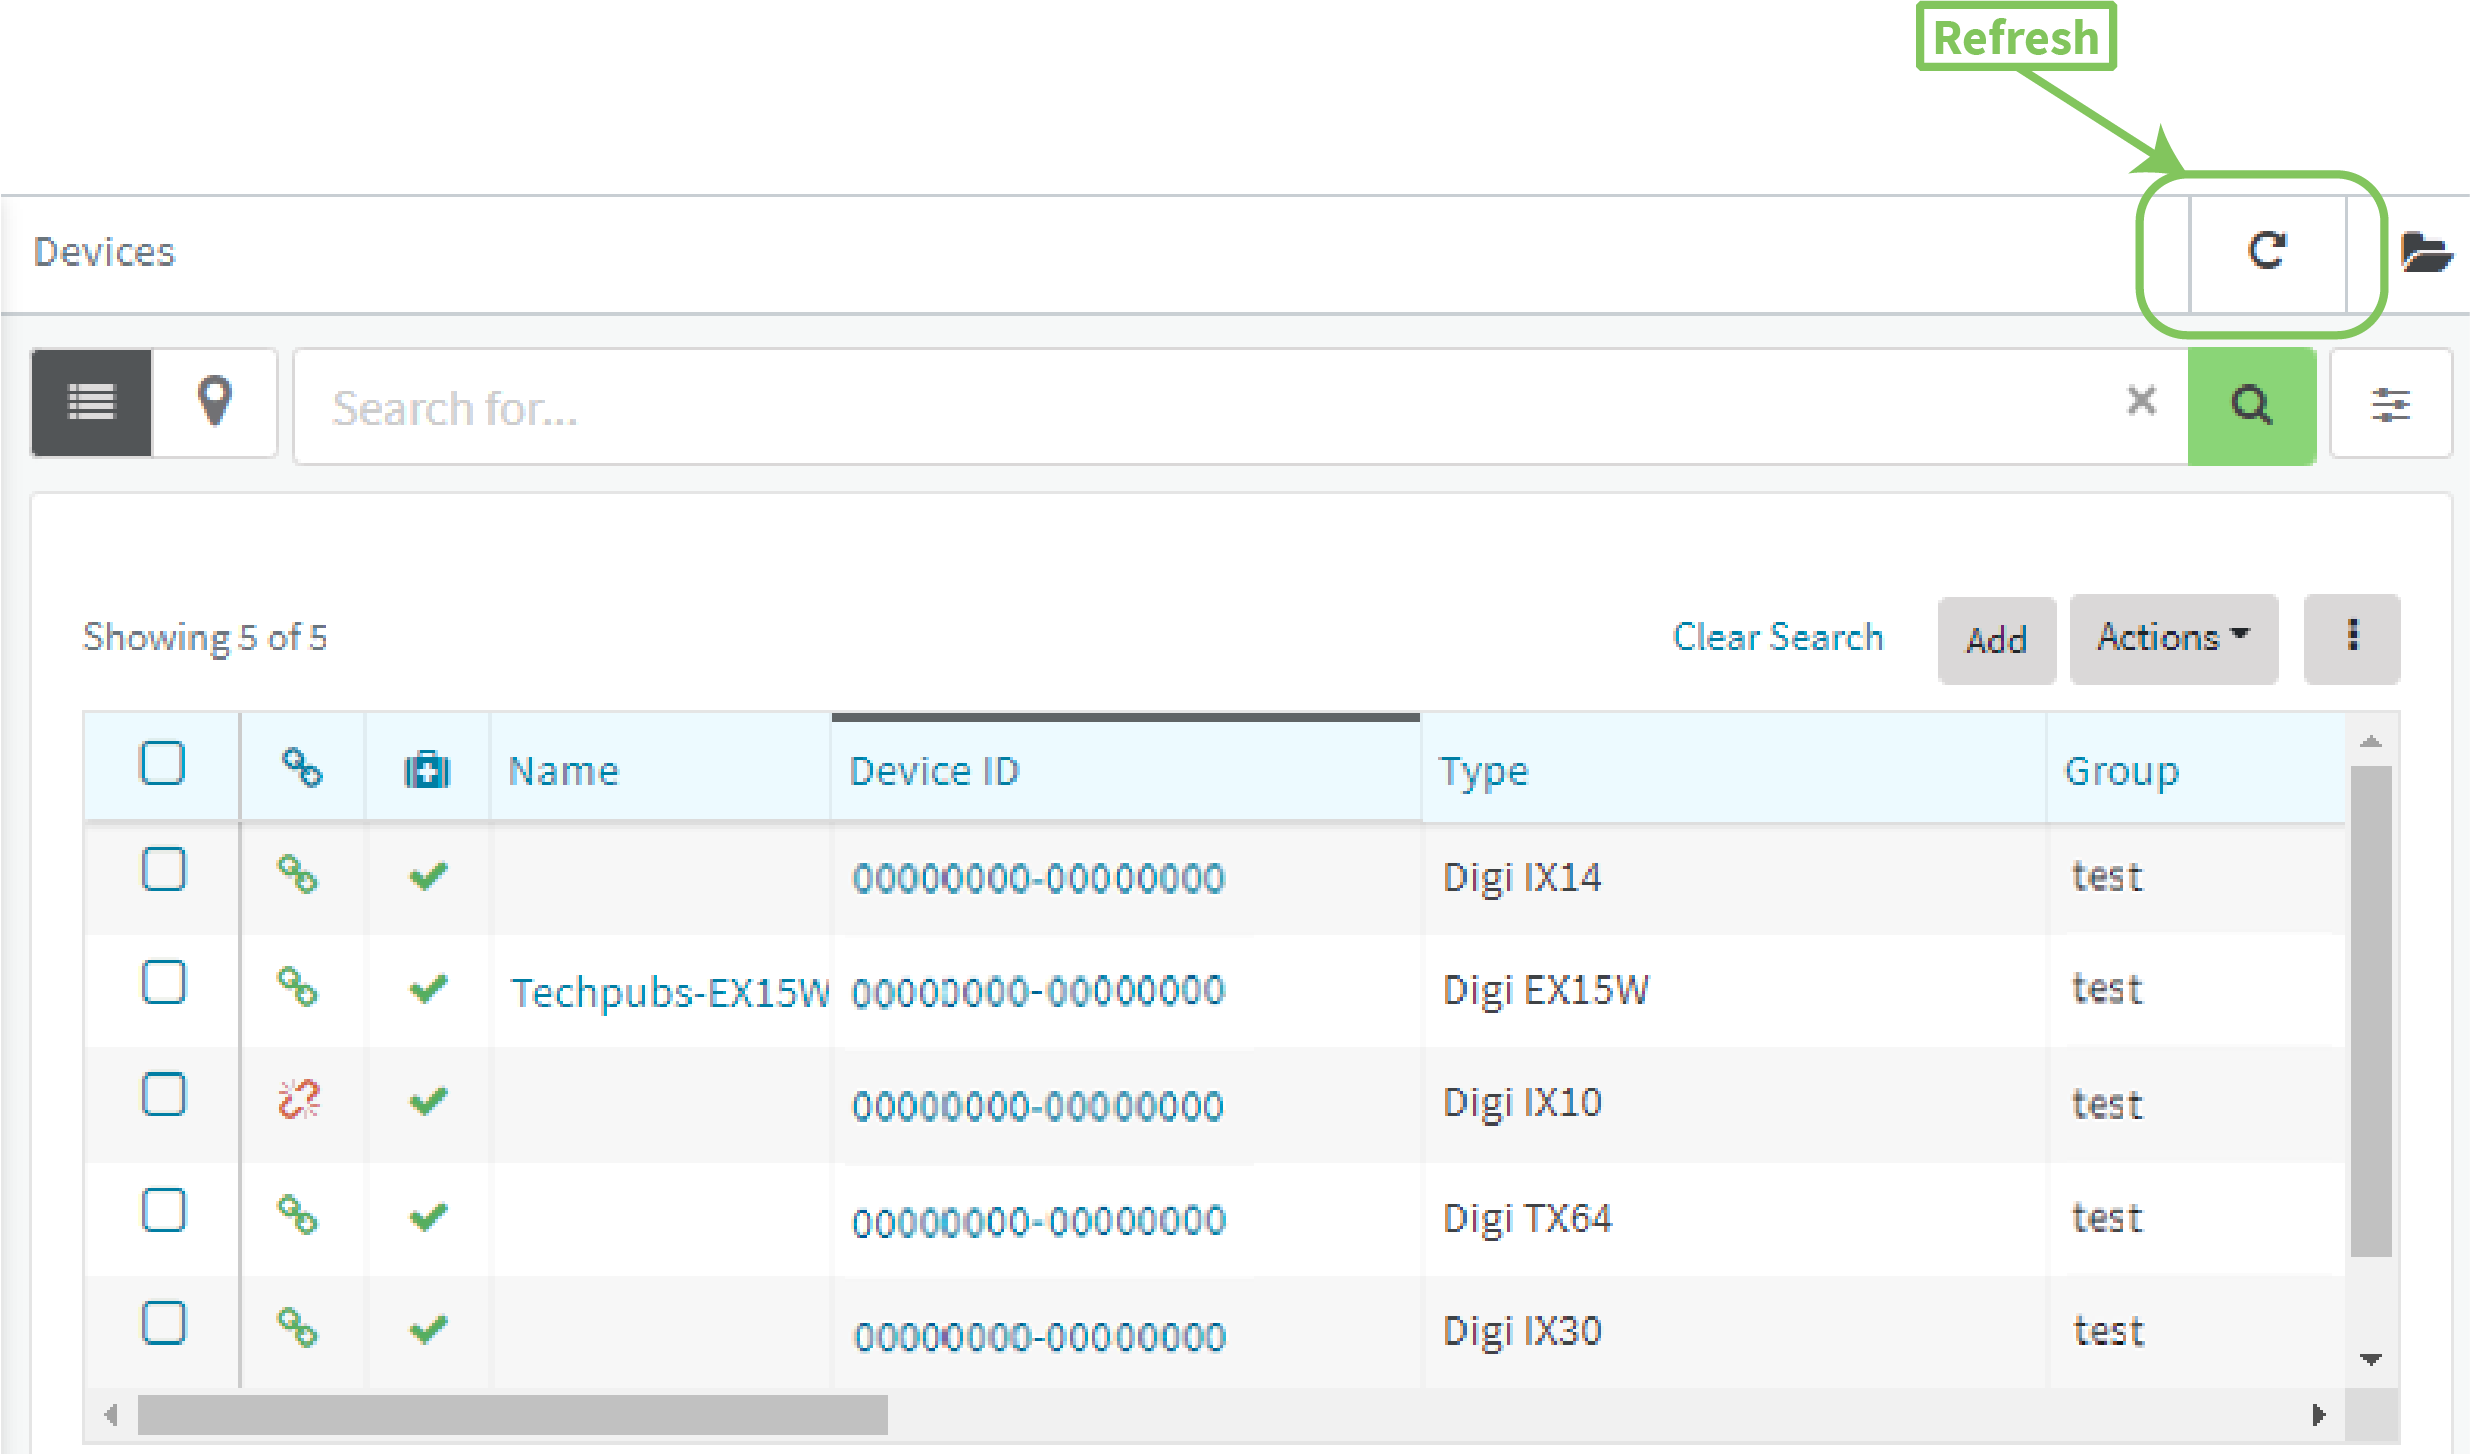Tick the checkbox for the Digi TX64 row

click(163, 1211)
